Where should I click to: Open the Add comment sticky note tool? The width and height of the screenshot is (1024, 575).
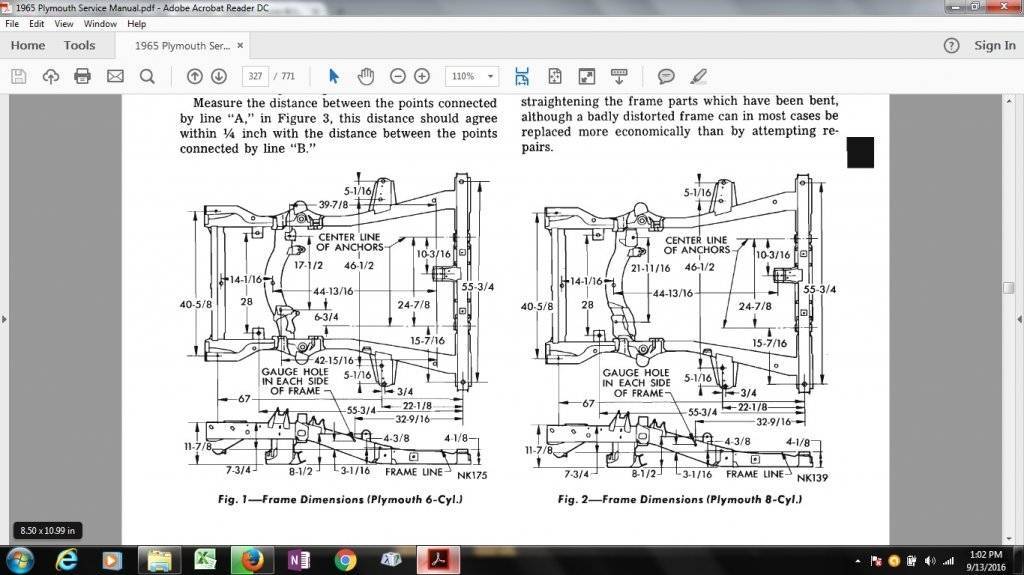666,76
